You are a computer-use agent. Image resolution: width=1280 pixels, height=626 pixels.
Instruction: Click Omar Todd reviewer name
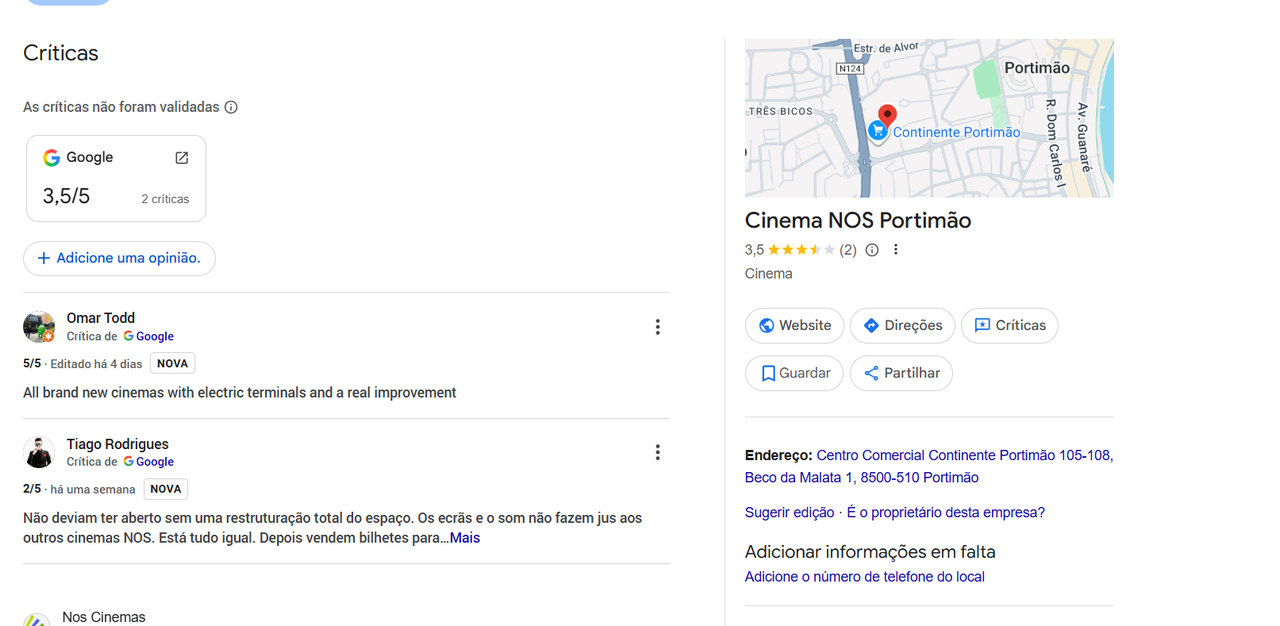tap(101, 318)
